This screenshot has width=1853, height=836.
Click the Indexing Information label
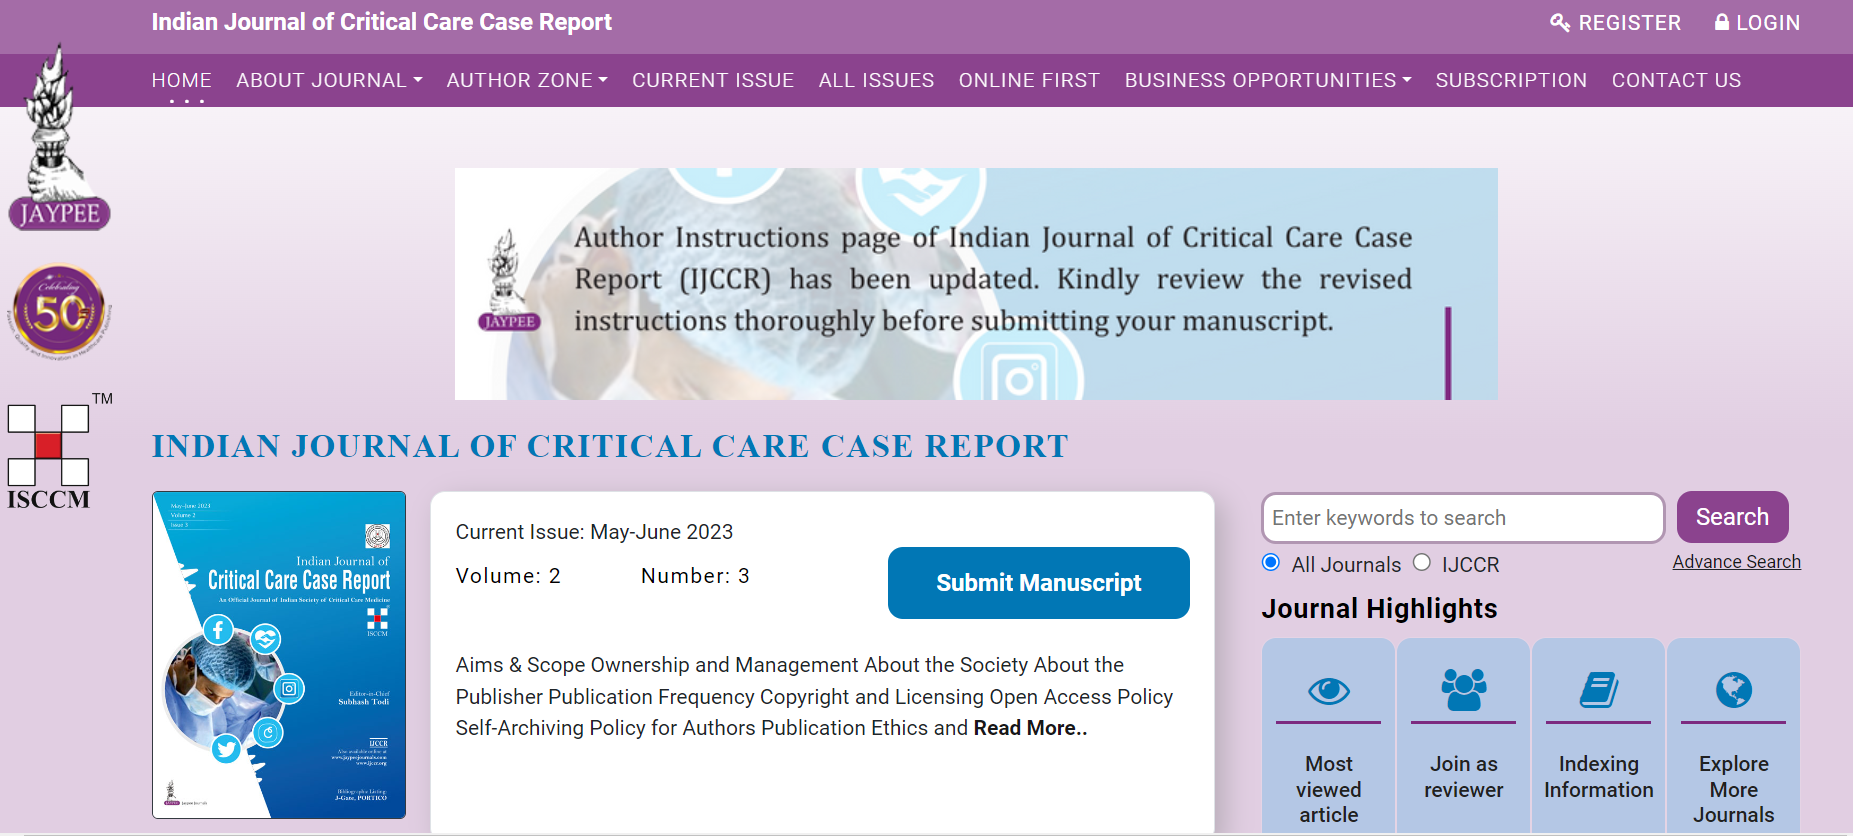1599,777
